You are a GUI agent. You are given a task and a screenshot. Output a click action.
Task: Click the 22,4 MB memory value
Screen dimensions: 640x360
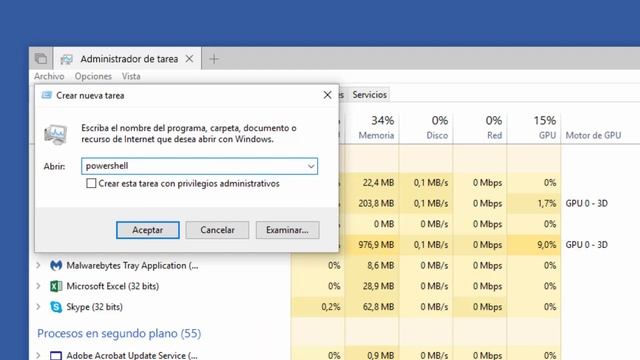378,182
